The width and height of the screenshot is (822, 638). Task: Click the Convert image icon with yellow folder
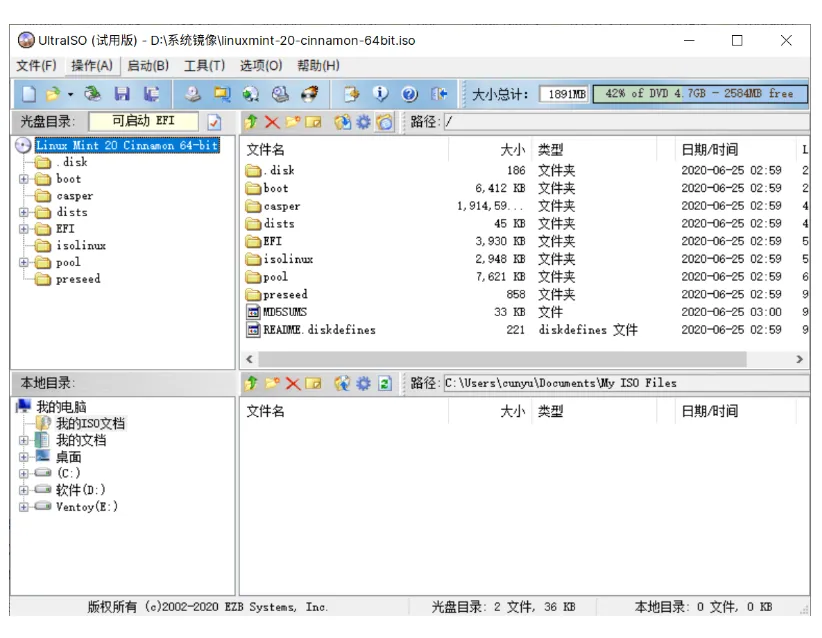222,94
